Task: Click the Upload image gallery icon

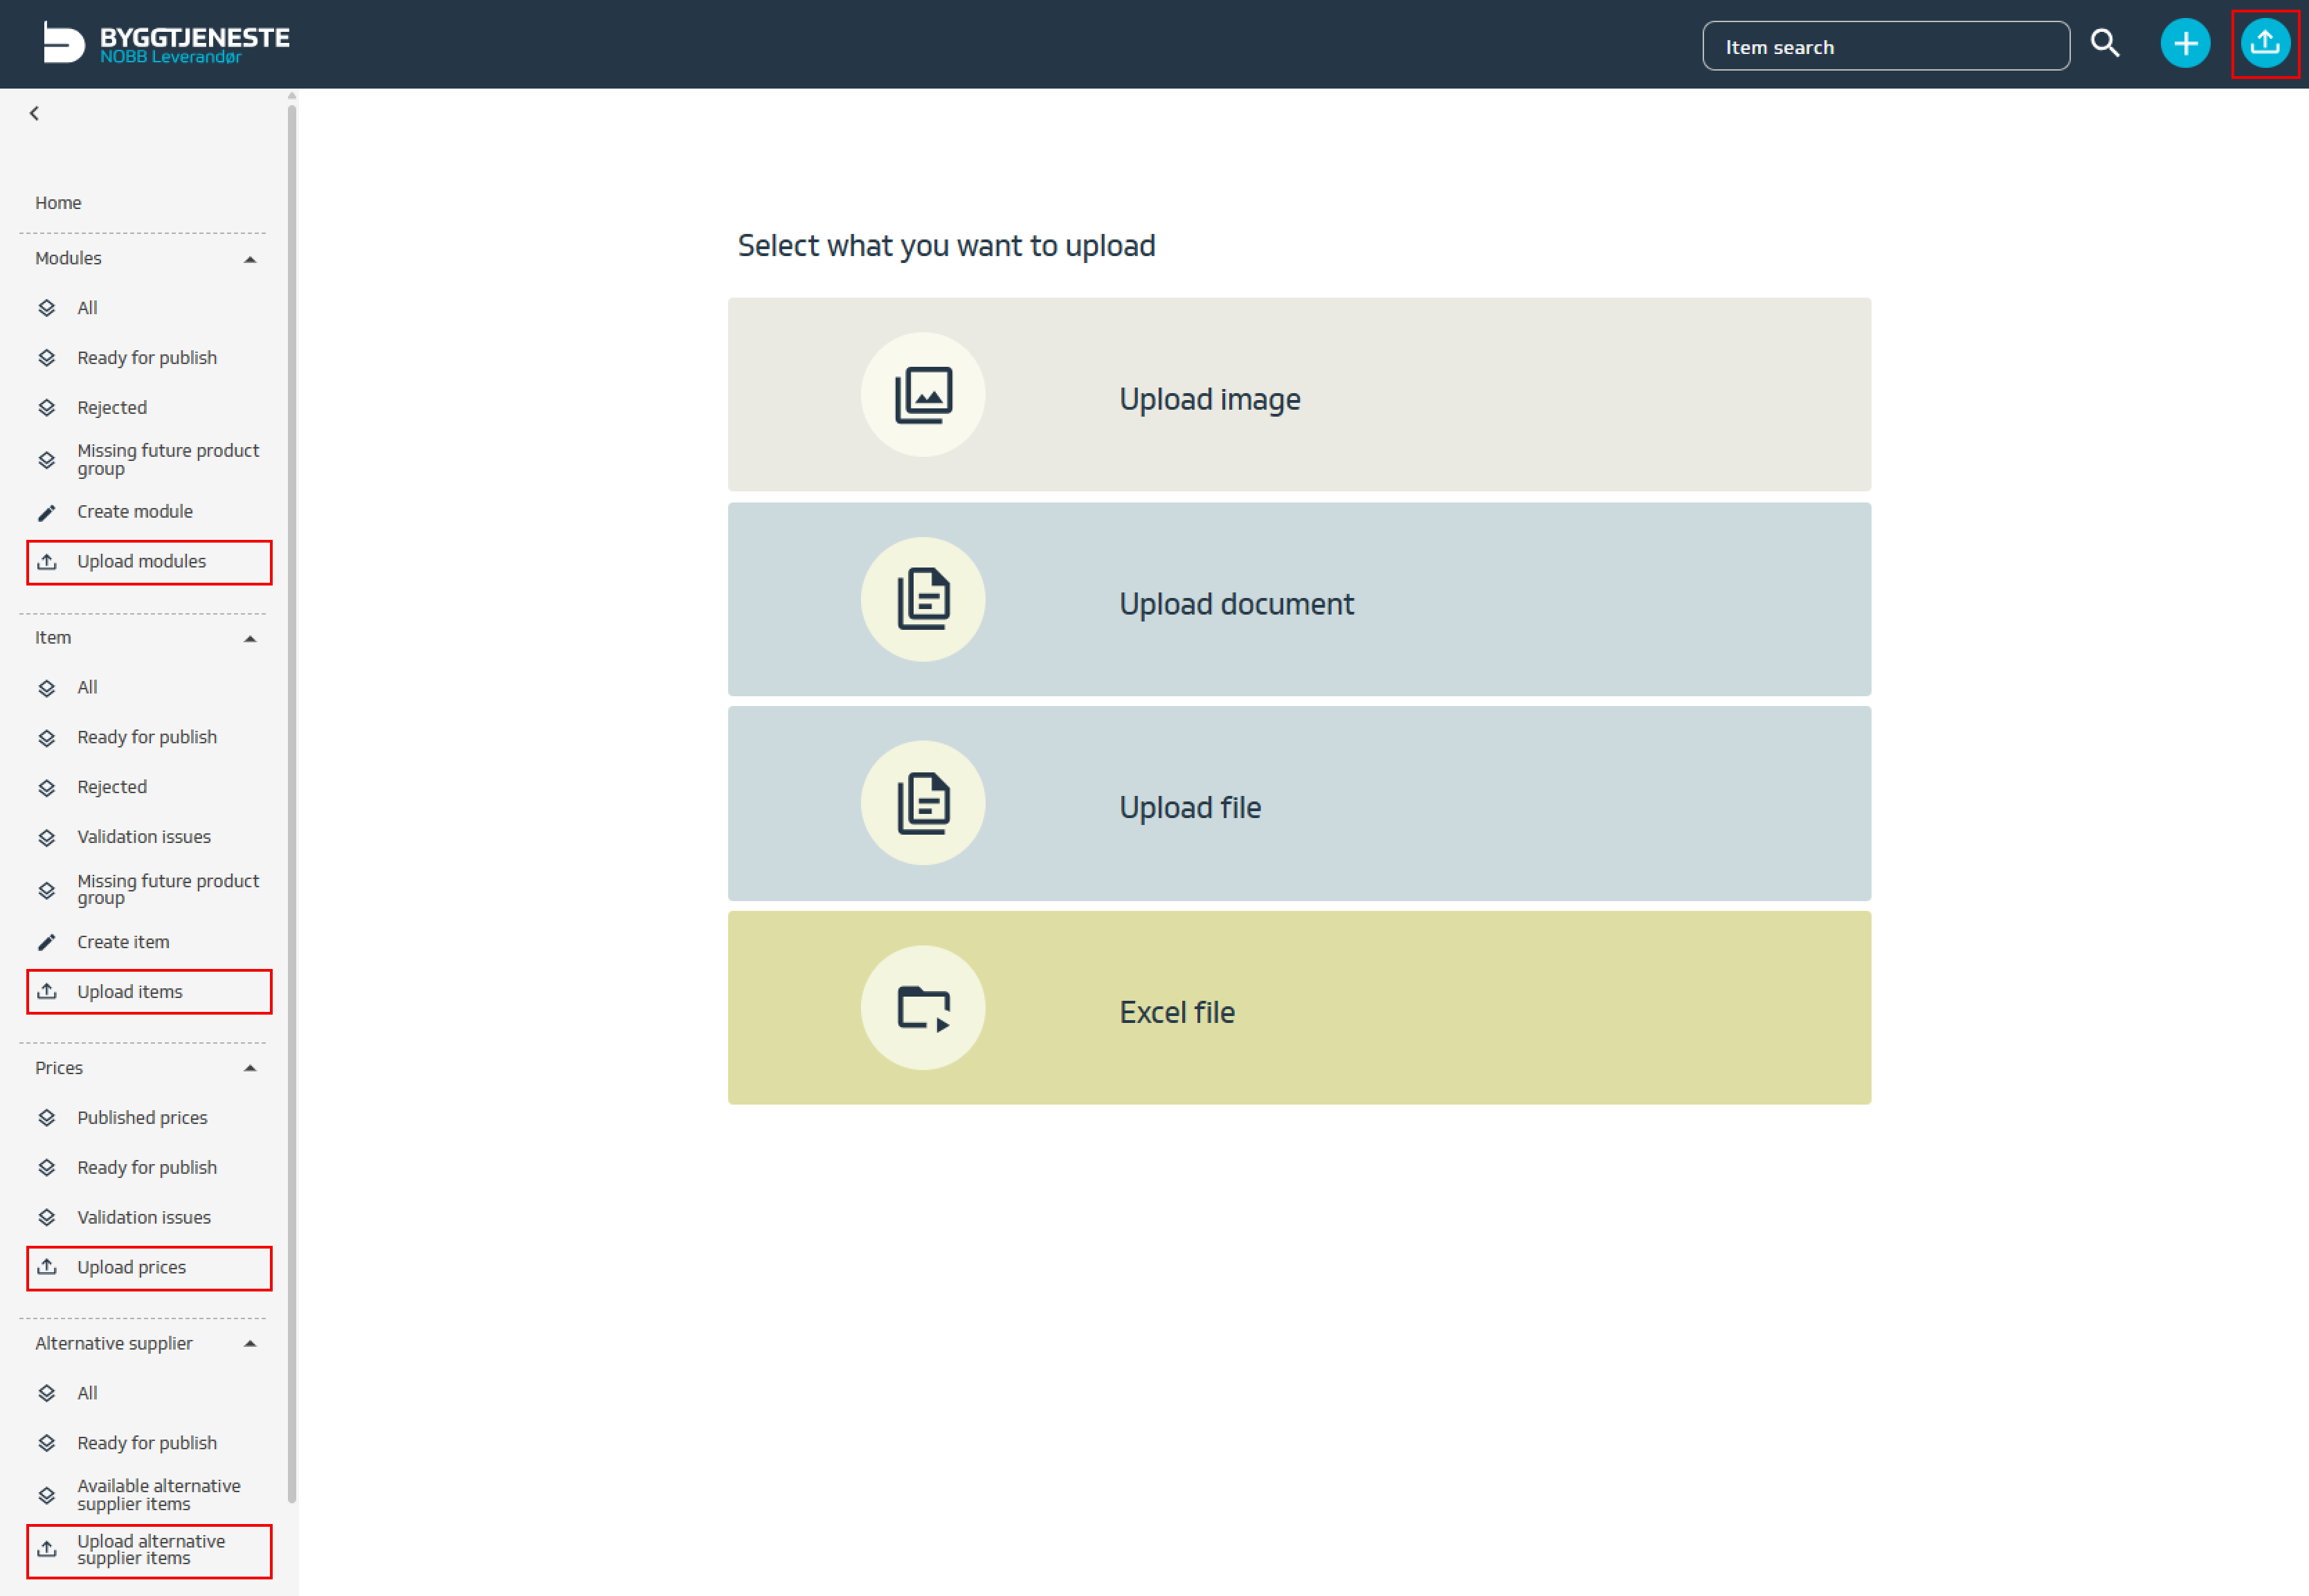Action: 922,395
